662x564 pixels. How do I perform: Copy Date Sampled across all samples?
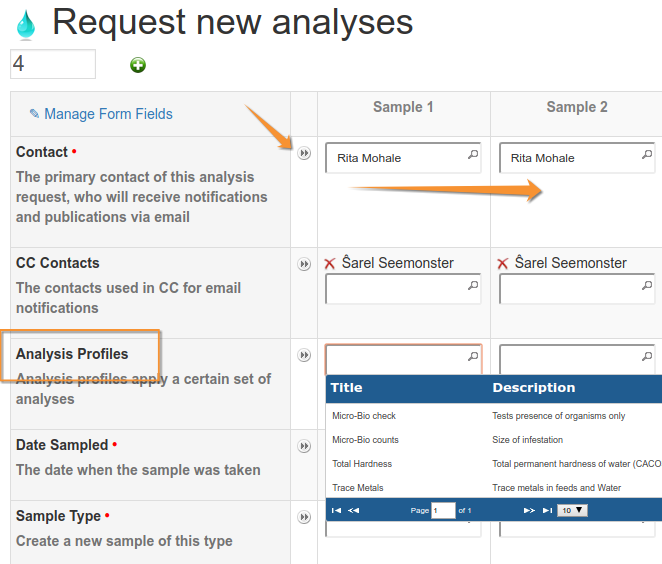304,446
